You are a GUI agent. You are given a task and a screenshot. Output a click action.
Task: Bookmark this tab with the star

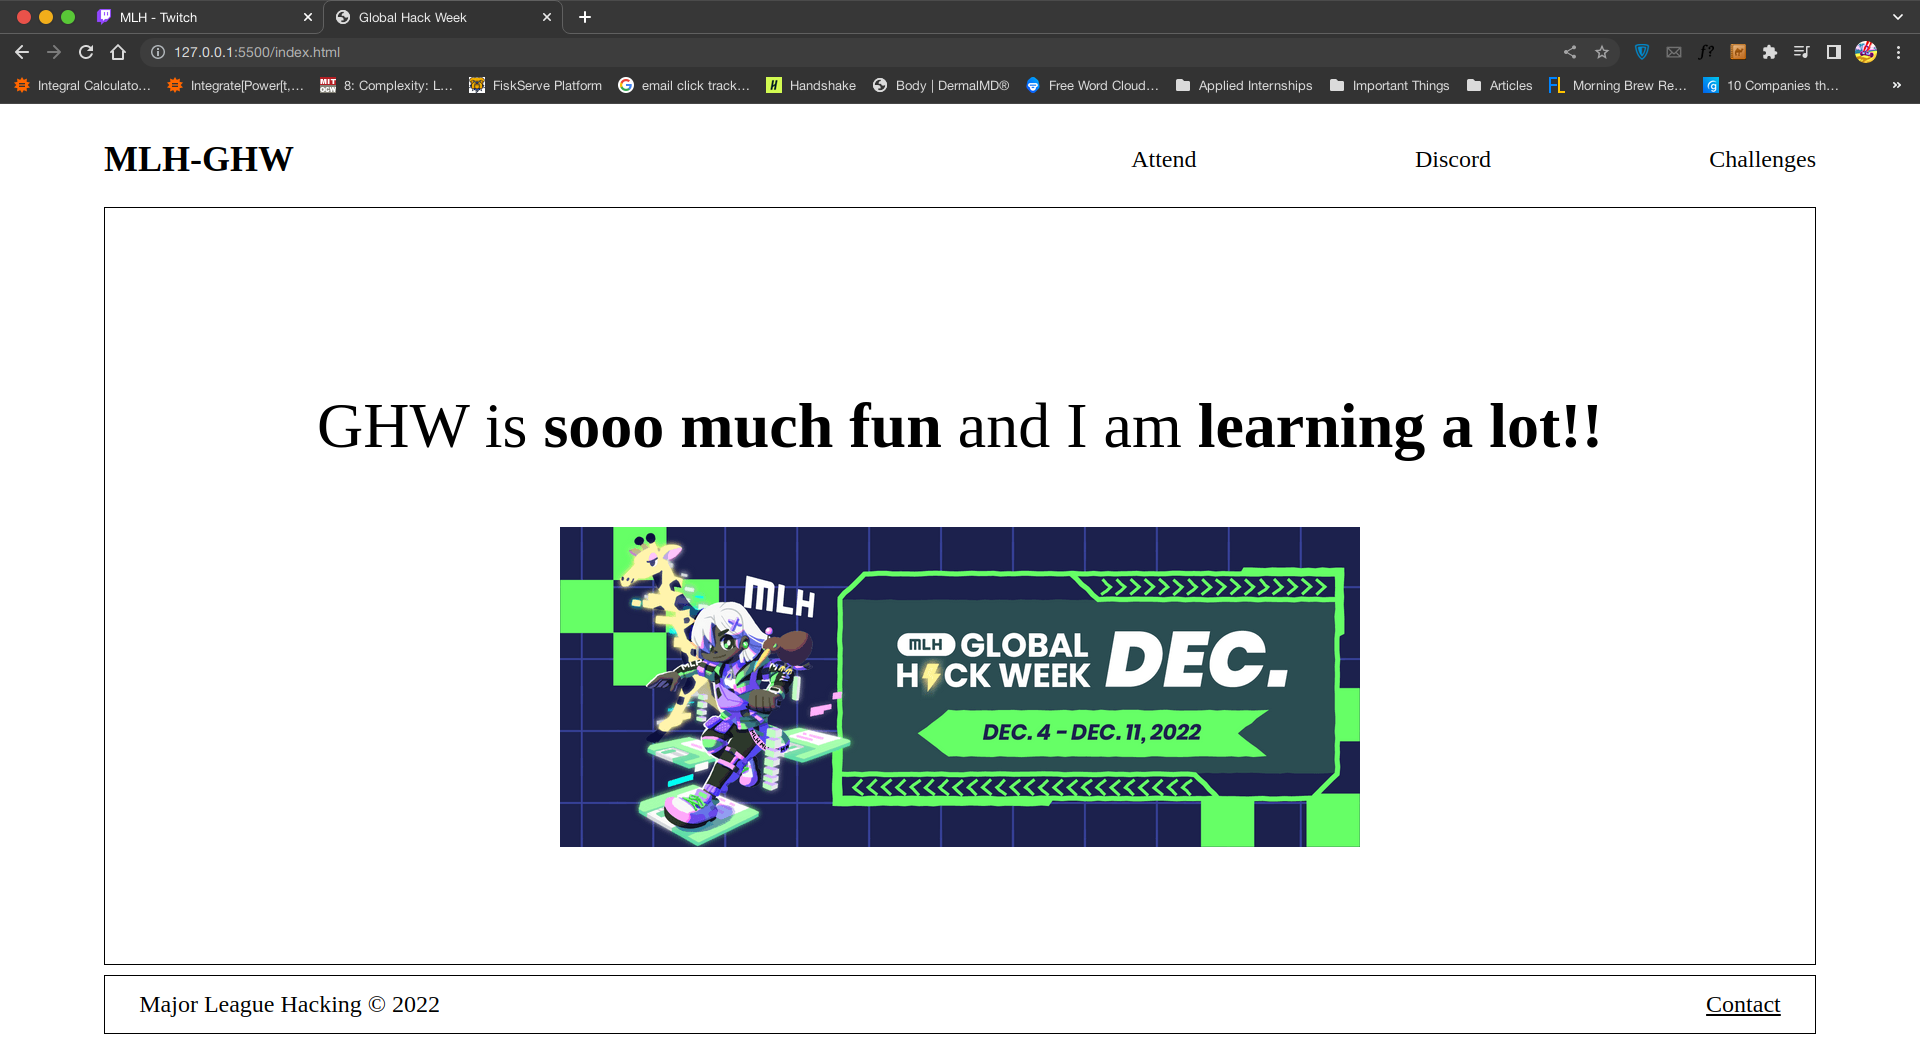1602,52
